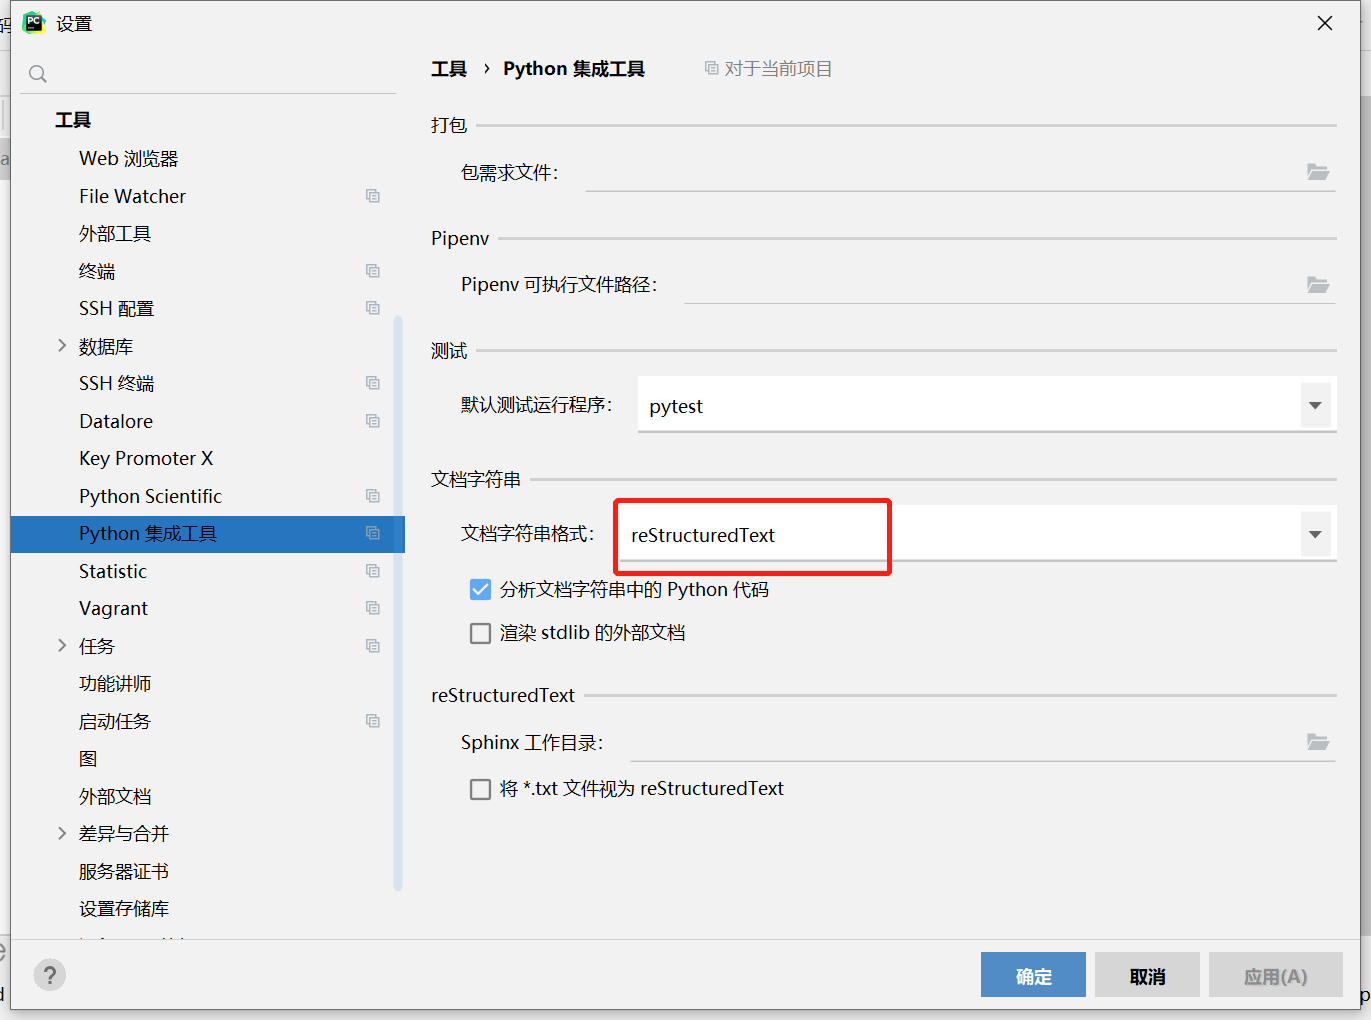The width and height of the screenshot is (1371, 1020).
Task: Enable 将 *.txt 文件视为 reStructuredText checkbox
Action: (481, 789)
